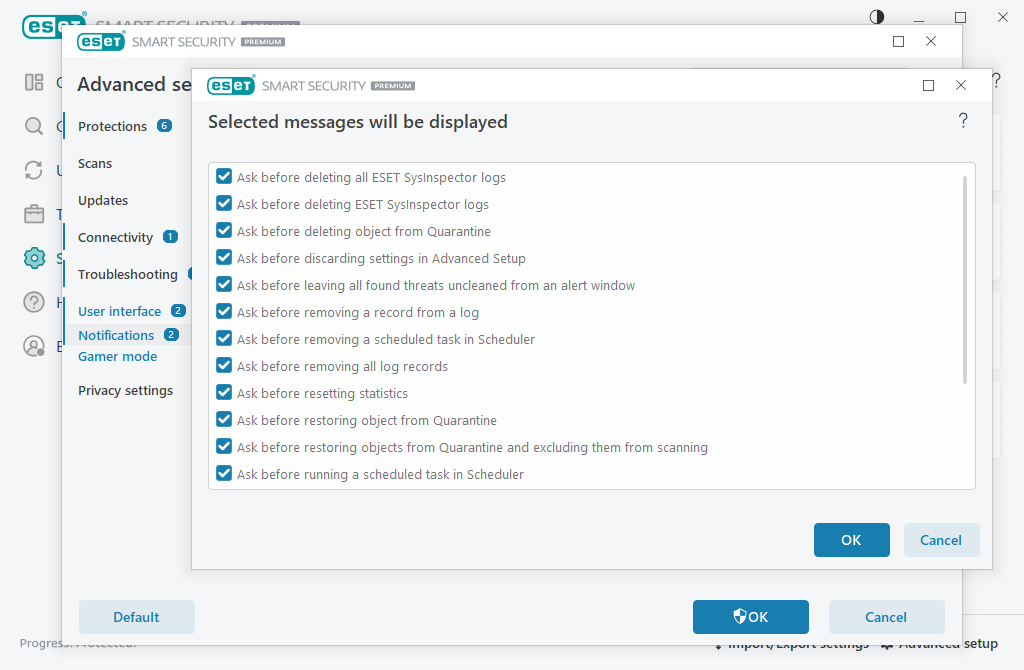Click the User interface count badge 2
The image size is (1024, 670).
coord(178,311)
